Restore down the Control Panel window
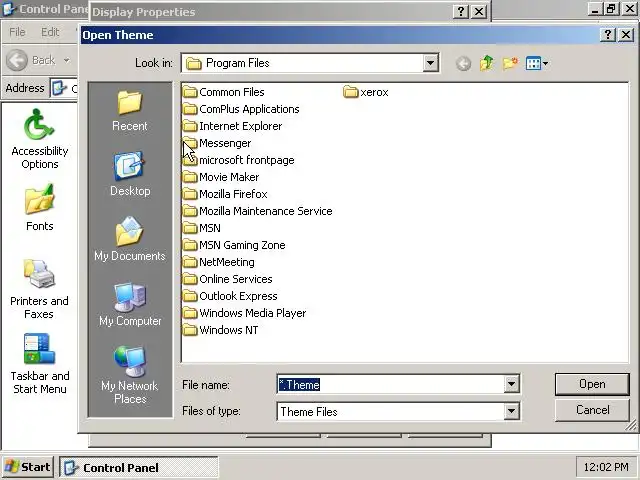Image resolution: width=640 pixels, height=480 pixels. [611, 9]
